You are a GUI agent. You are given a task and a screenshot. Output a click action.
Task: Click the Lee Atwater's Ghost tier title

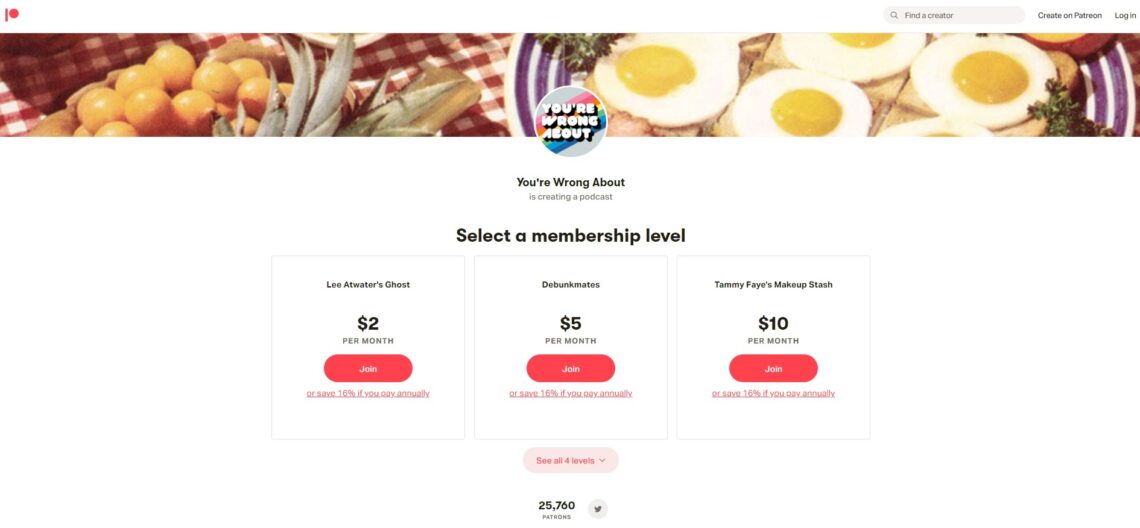pos(368,285)
